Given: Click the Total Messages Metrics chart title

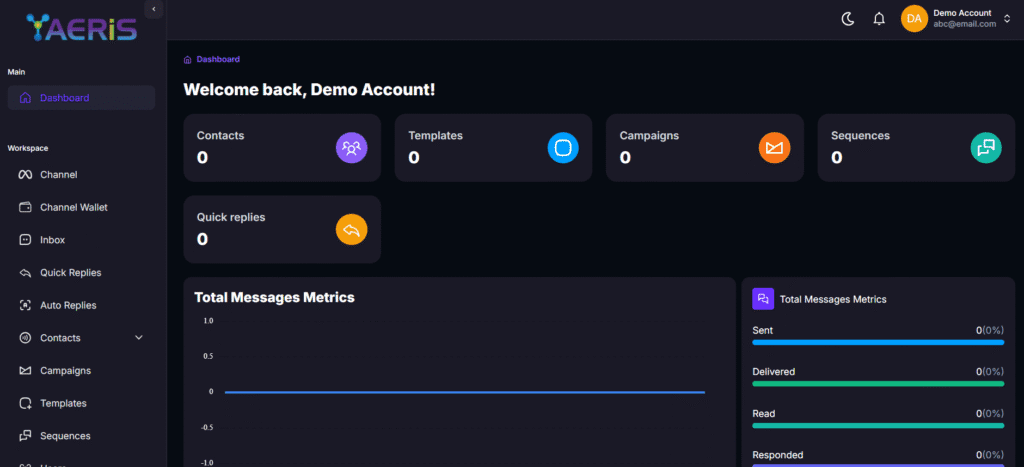Looking at the screenshot, I should pos(274,297).
